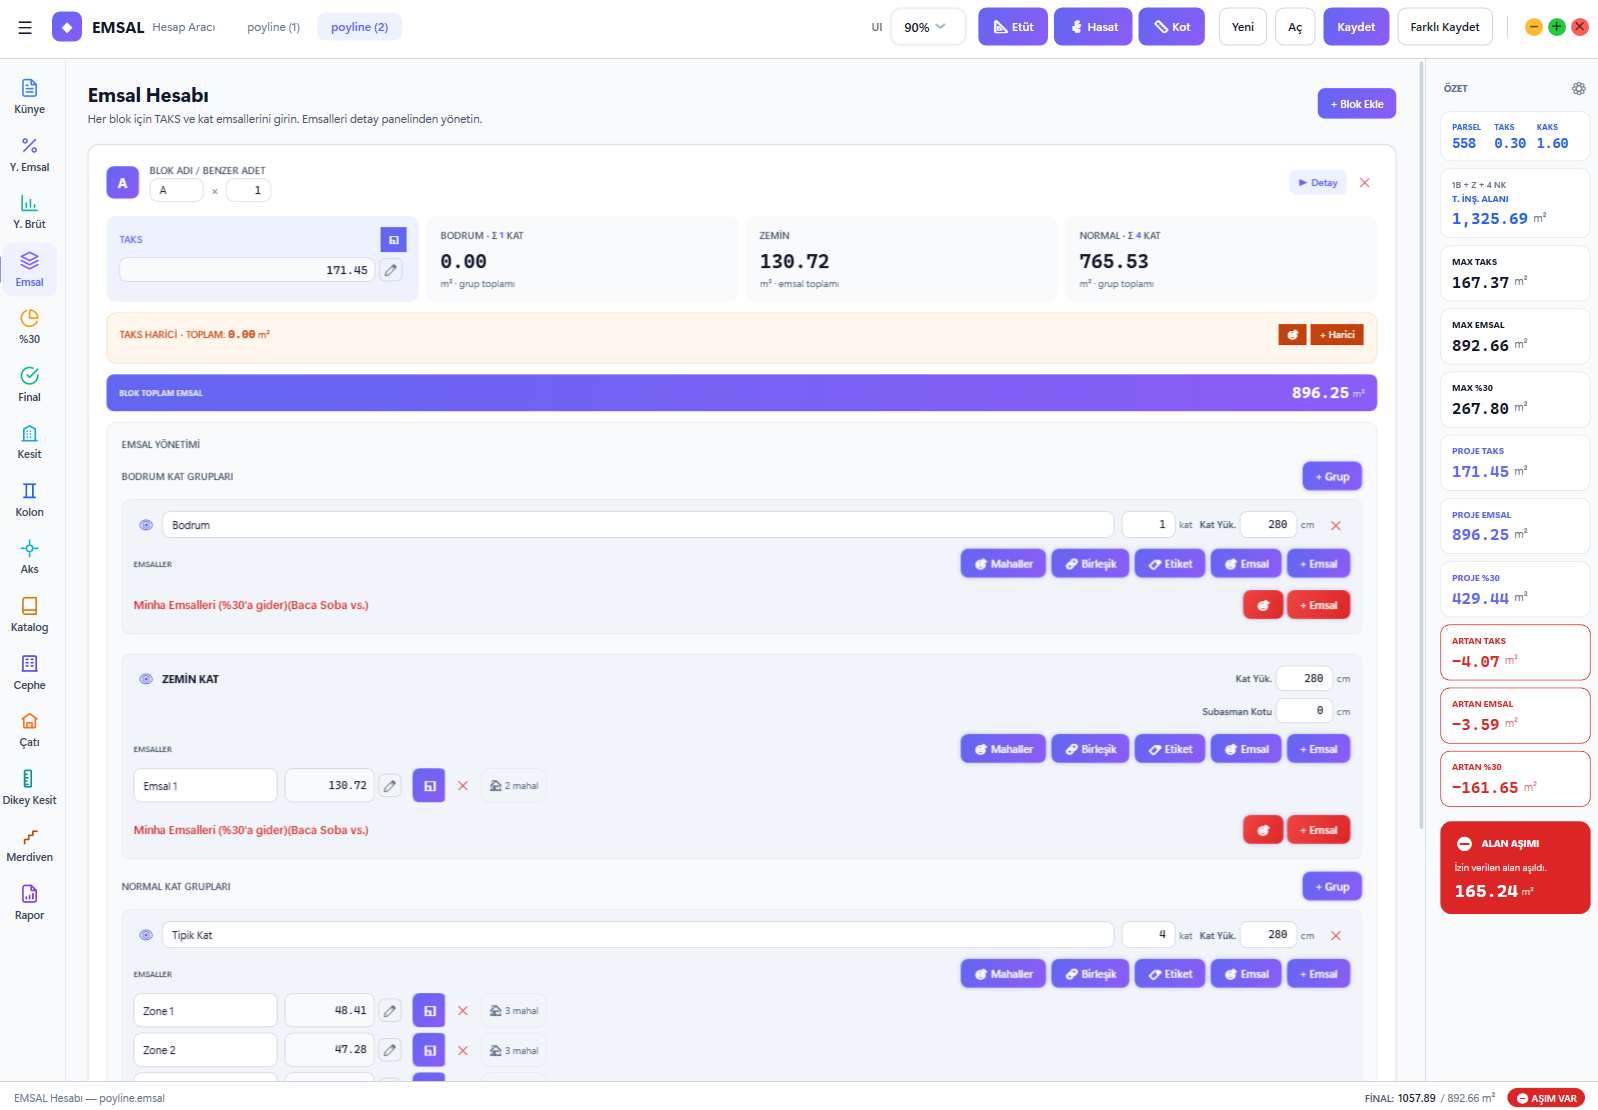Open the Dikey Kesit section
Image resolution: width=1598 pixels, height=1110 pixels.
[29, 788]
